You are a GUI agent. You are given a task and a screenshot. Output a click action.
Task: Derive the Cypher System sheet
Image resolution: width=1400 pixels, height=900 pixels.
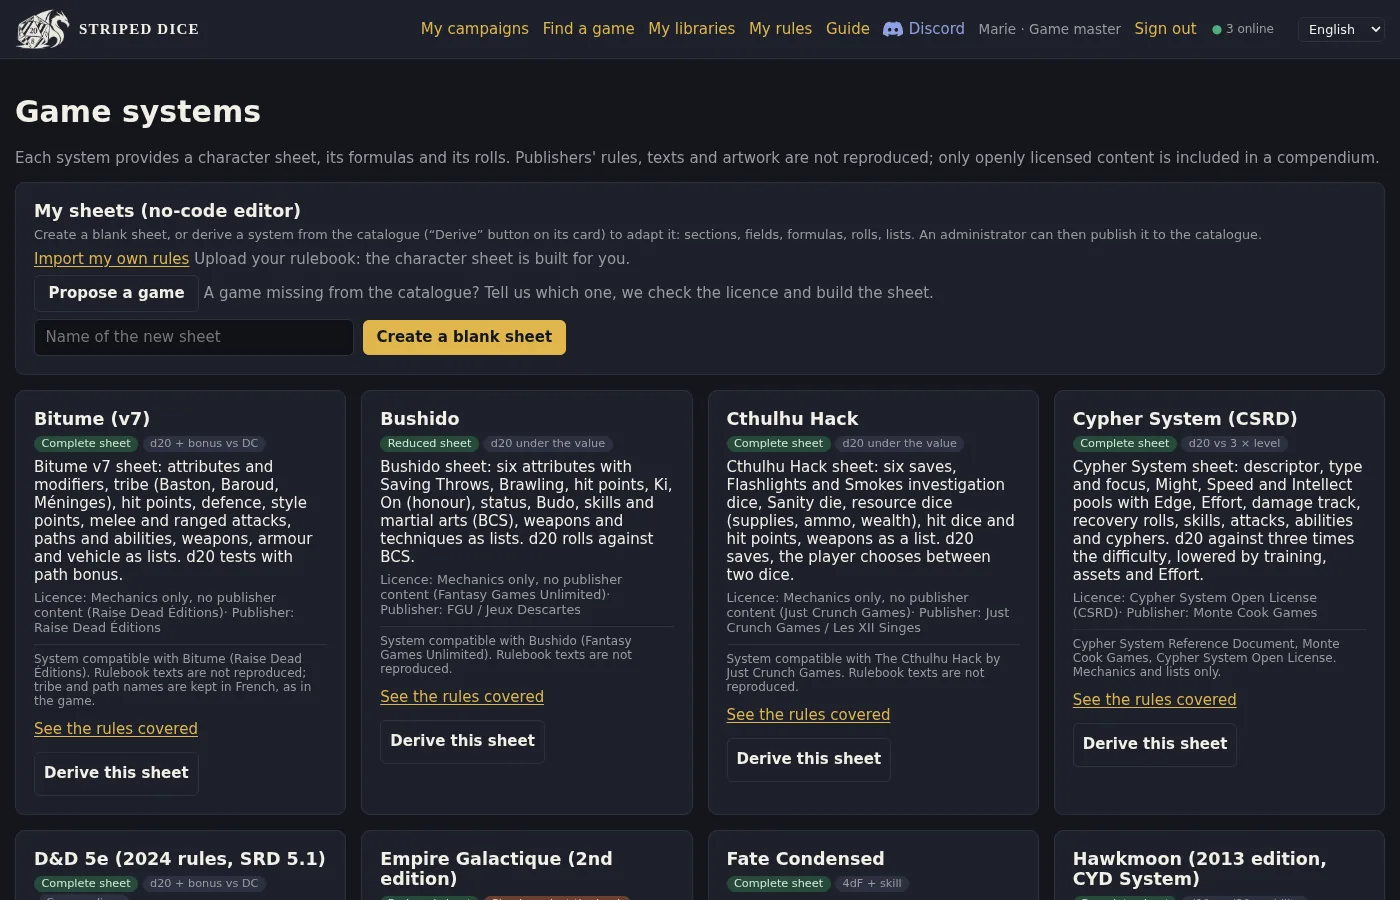[1154, 744]
